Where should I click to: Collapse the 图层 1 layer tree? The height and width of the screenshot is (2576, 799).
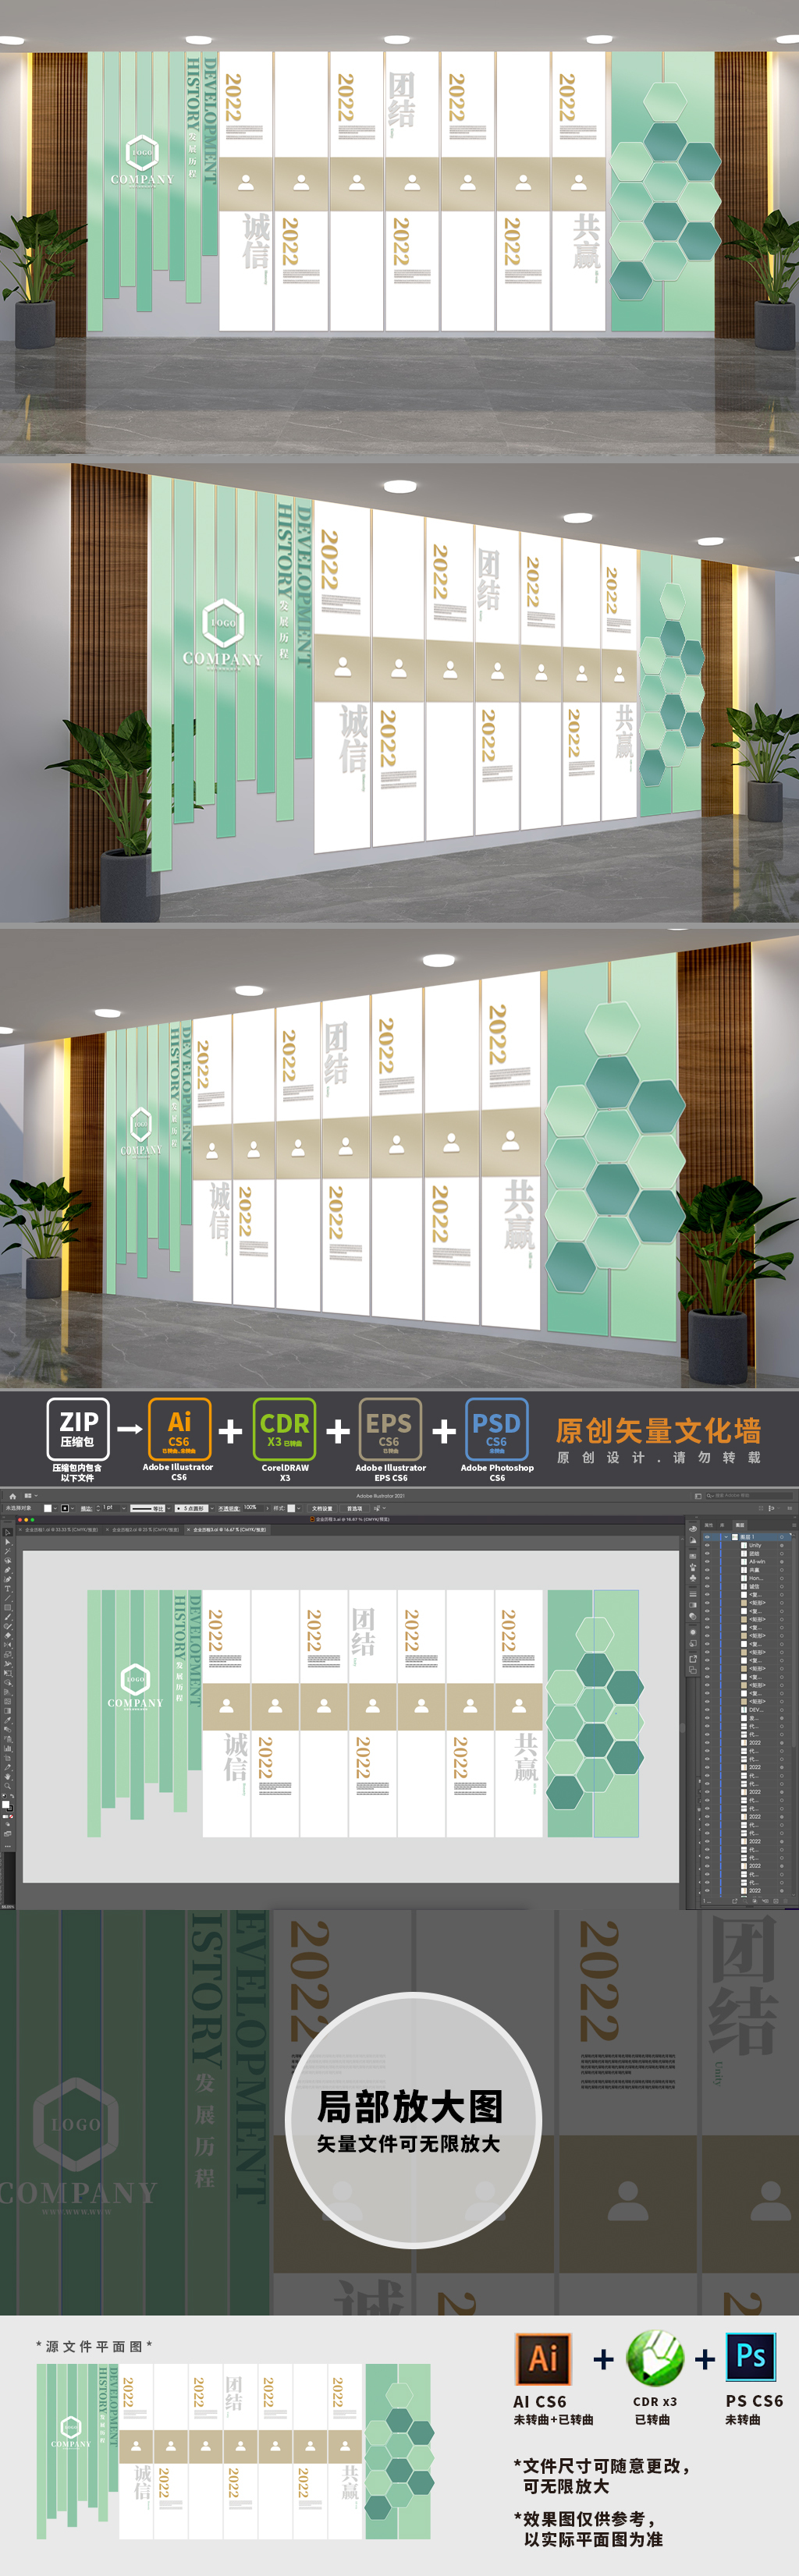726,1537
